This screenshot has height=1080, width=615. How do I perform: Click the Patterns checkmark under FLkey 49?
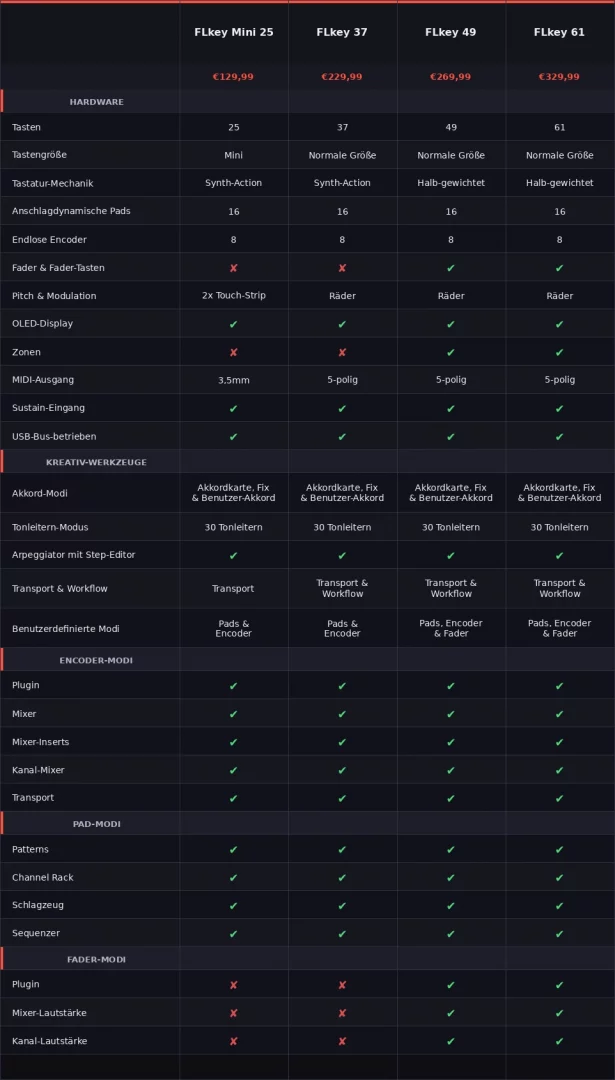(x=451, y=850)
